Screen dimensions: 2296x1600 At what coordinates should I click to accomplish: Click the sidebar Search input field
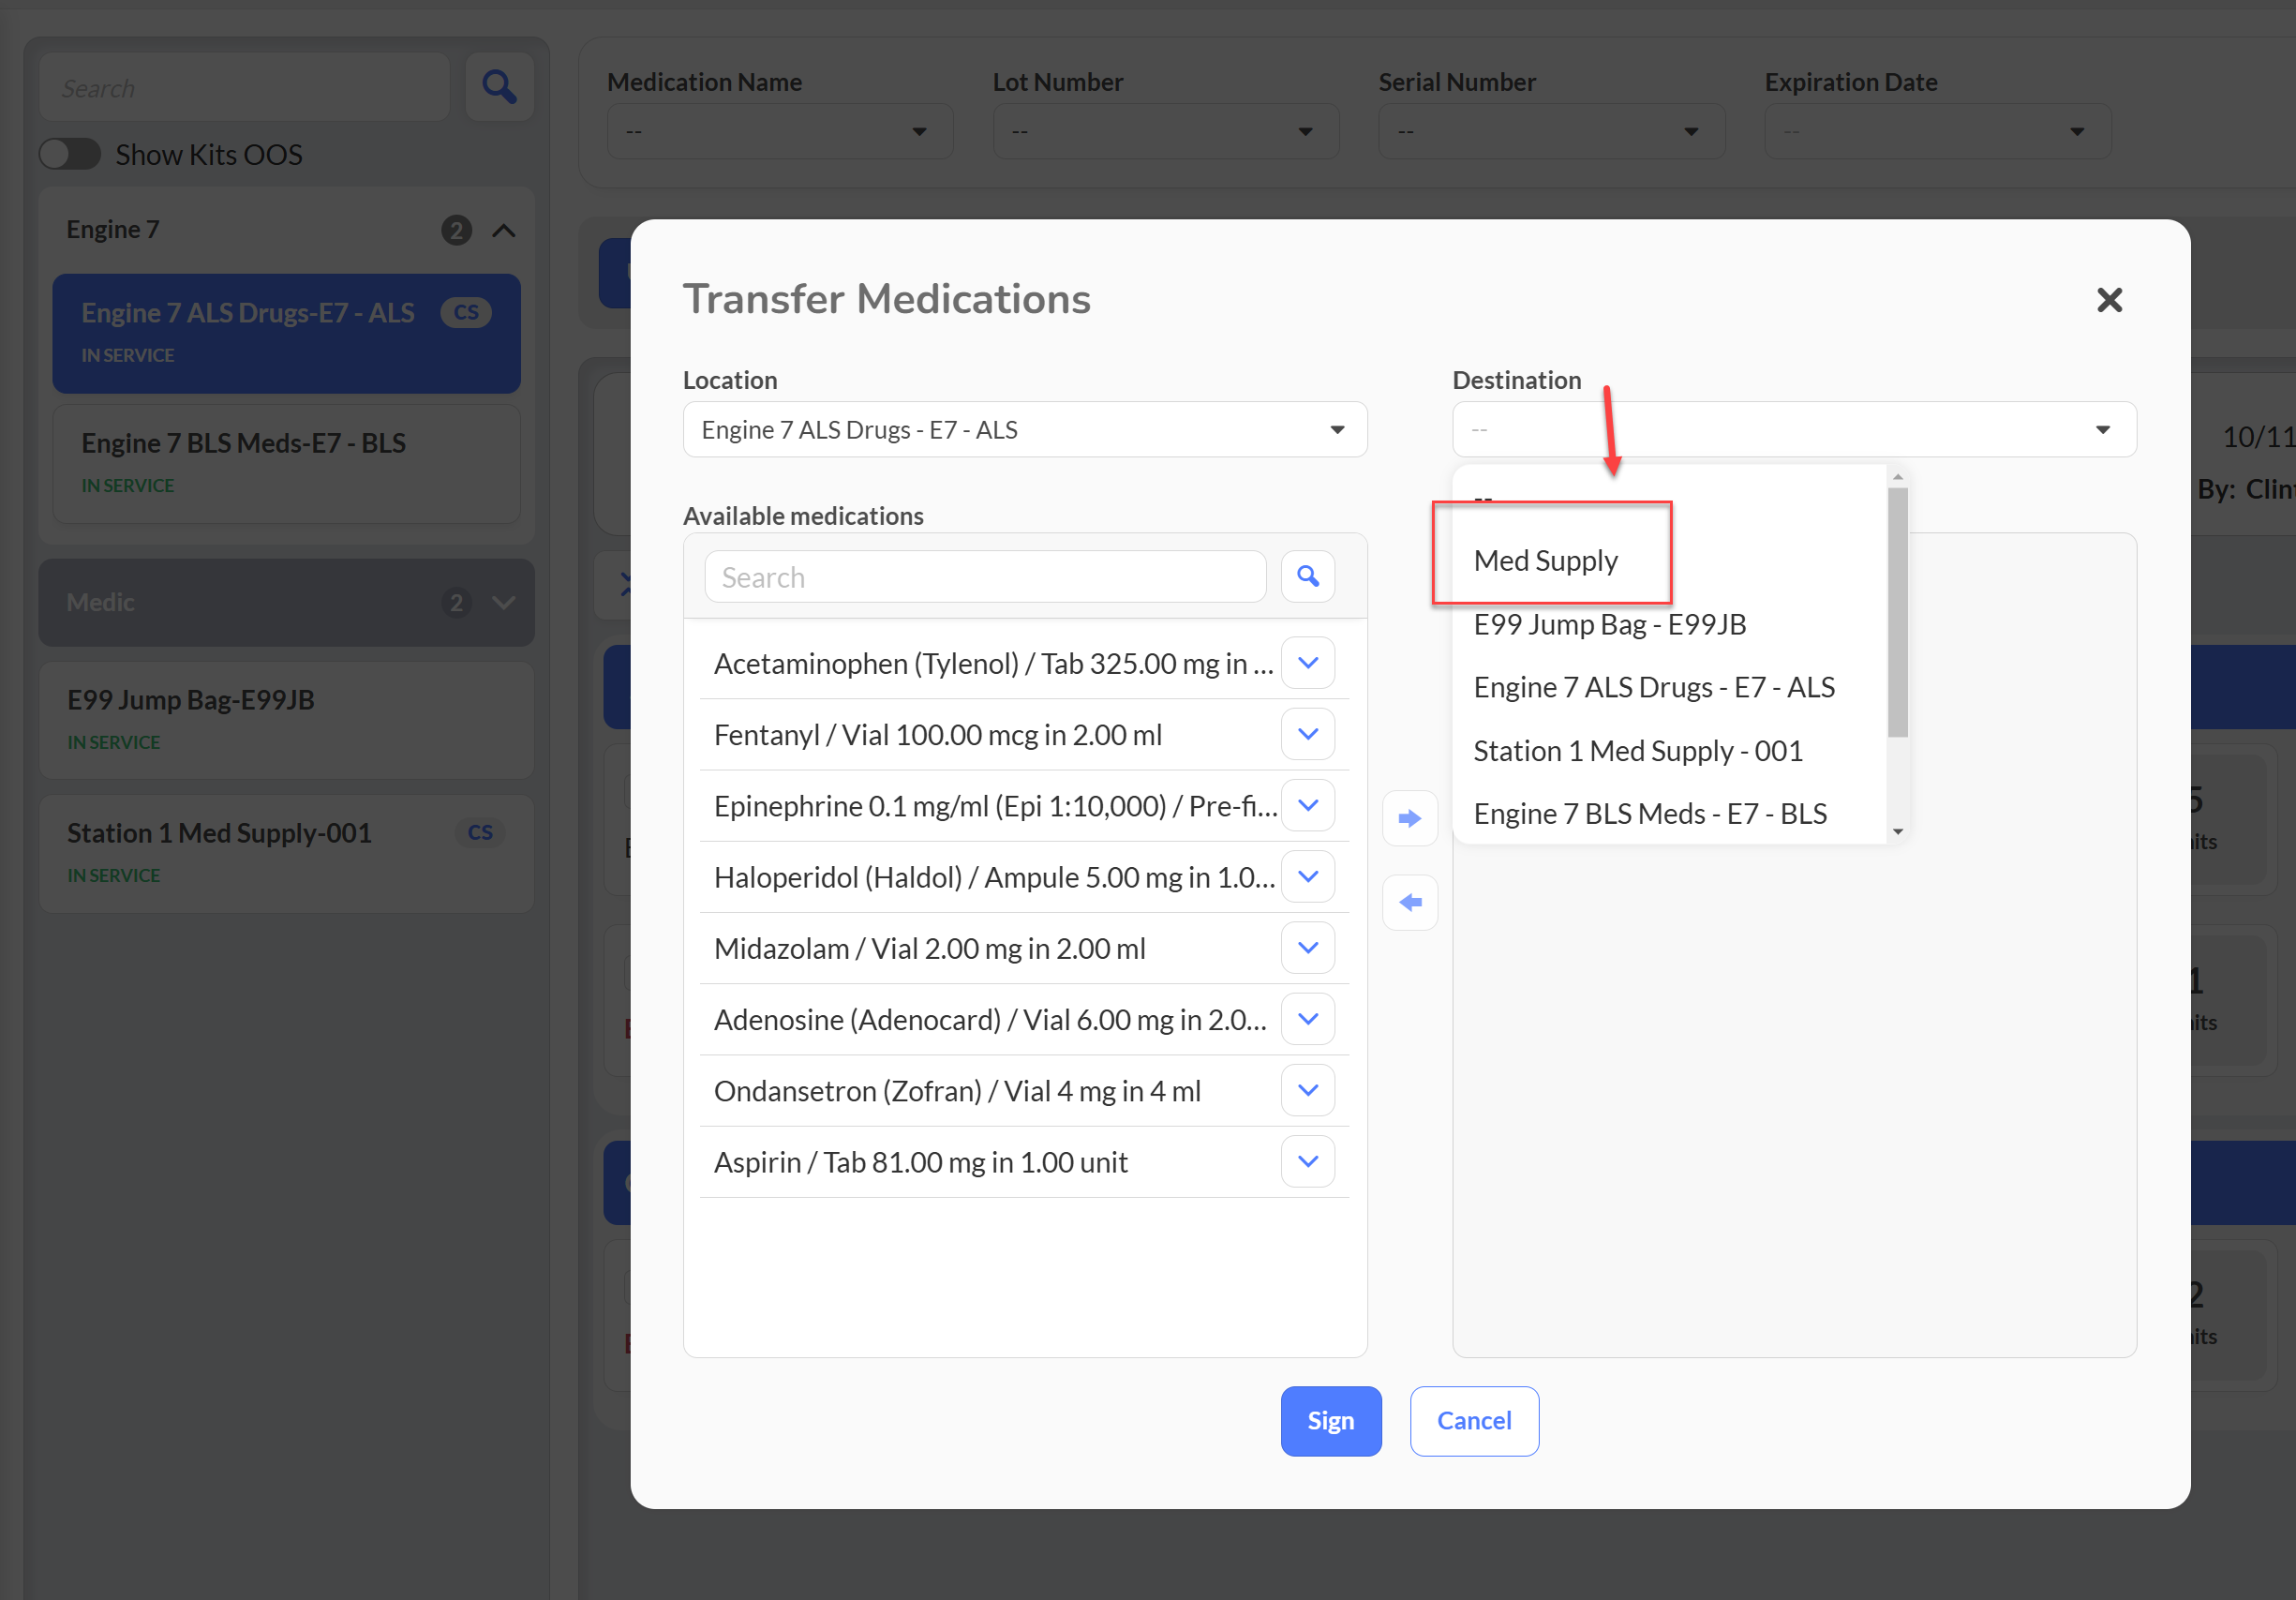[245, 88]
